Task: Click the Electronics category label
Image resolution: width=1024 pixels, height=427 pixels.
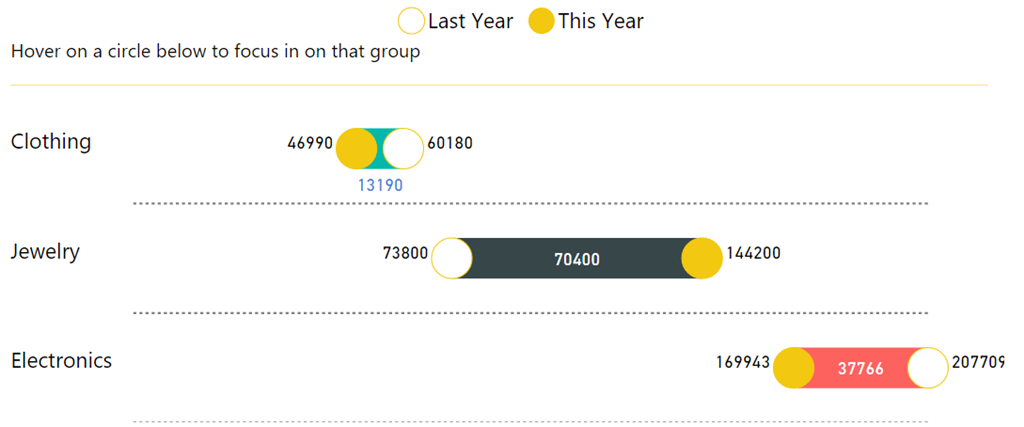Action: [61, 360]
